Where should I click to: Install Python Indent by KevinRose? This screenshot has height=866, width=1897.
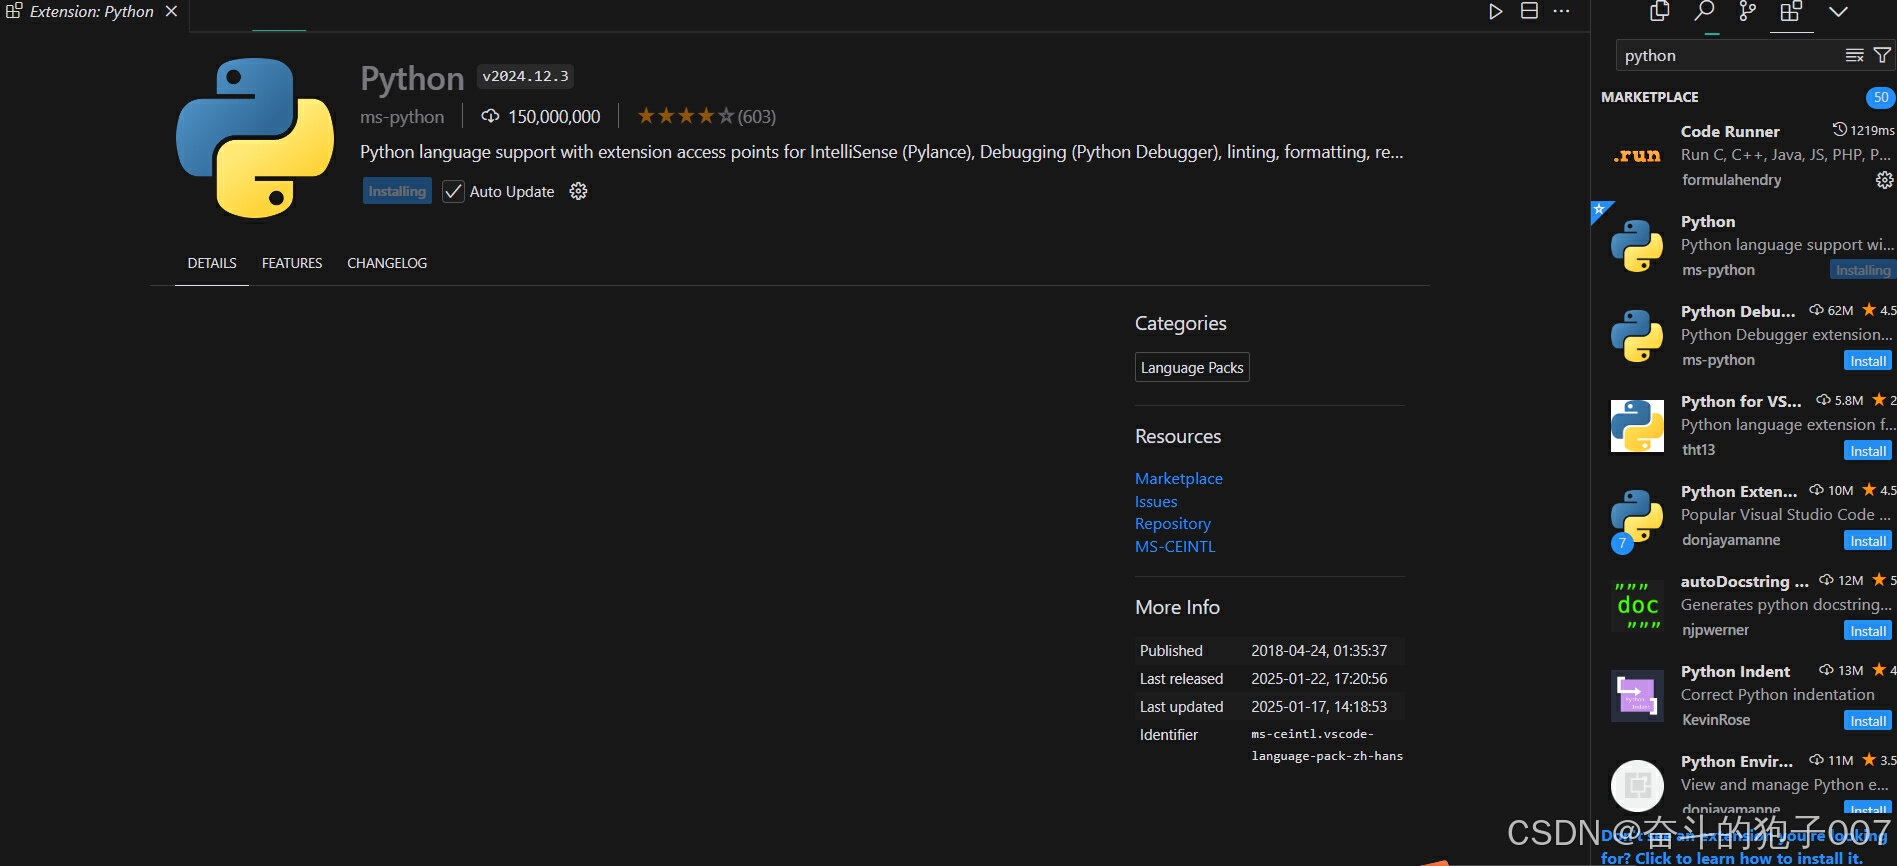1868,721
